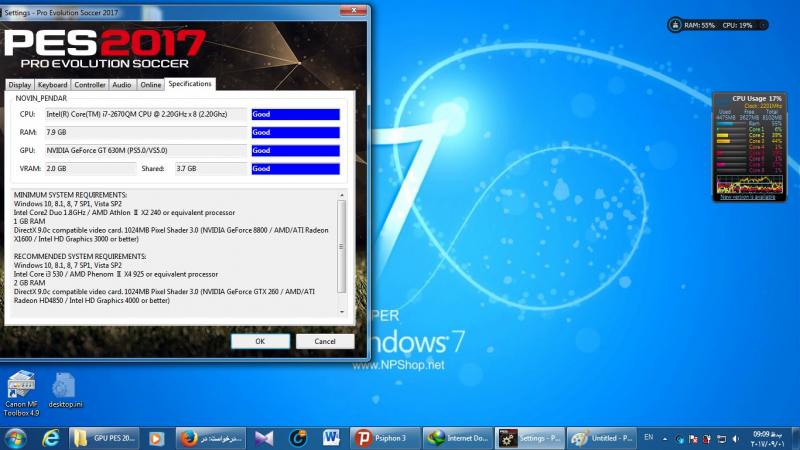This screenshot has width=800, height=450.
Task: Click the Action Center flag icon
Action: [693, 439]
